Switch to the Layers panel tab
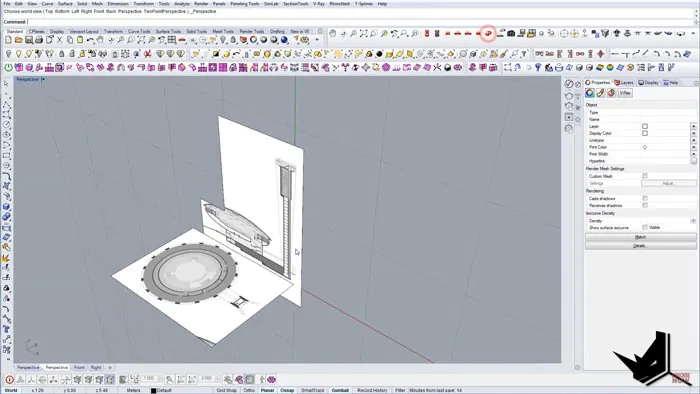Image resolution: width=700 pixels, height=394 pixels. coord(624,83)
